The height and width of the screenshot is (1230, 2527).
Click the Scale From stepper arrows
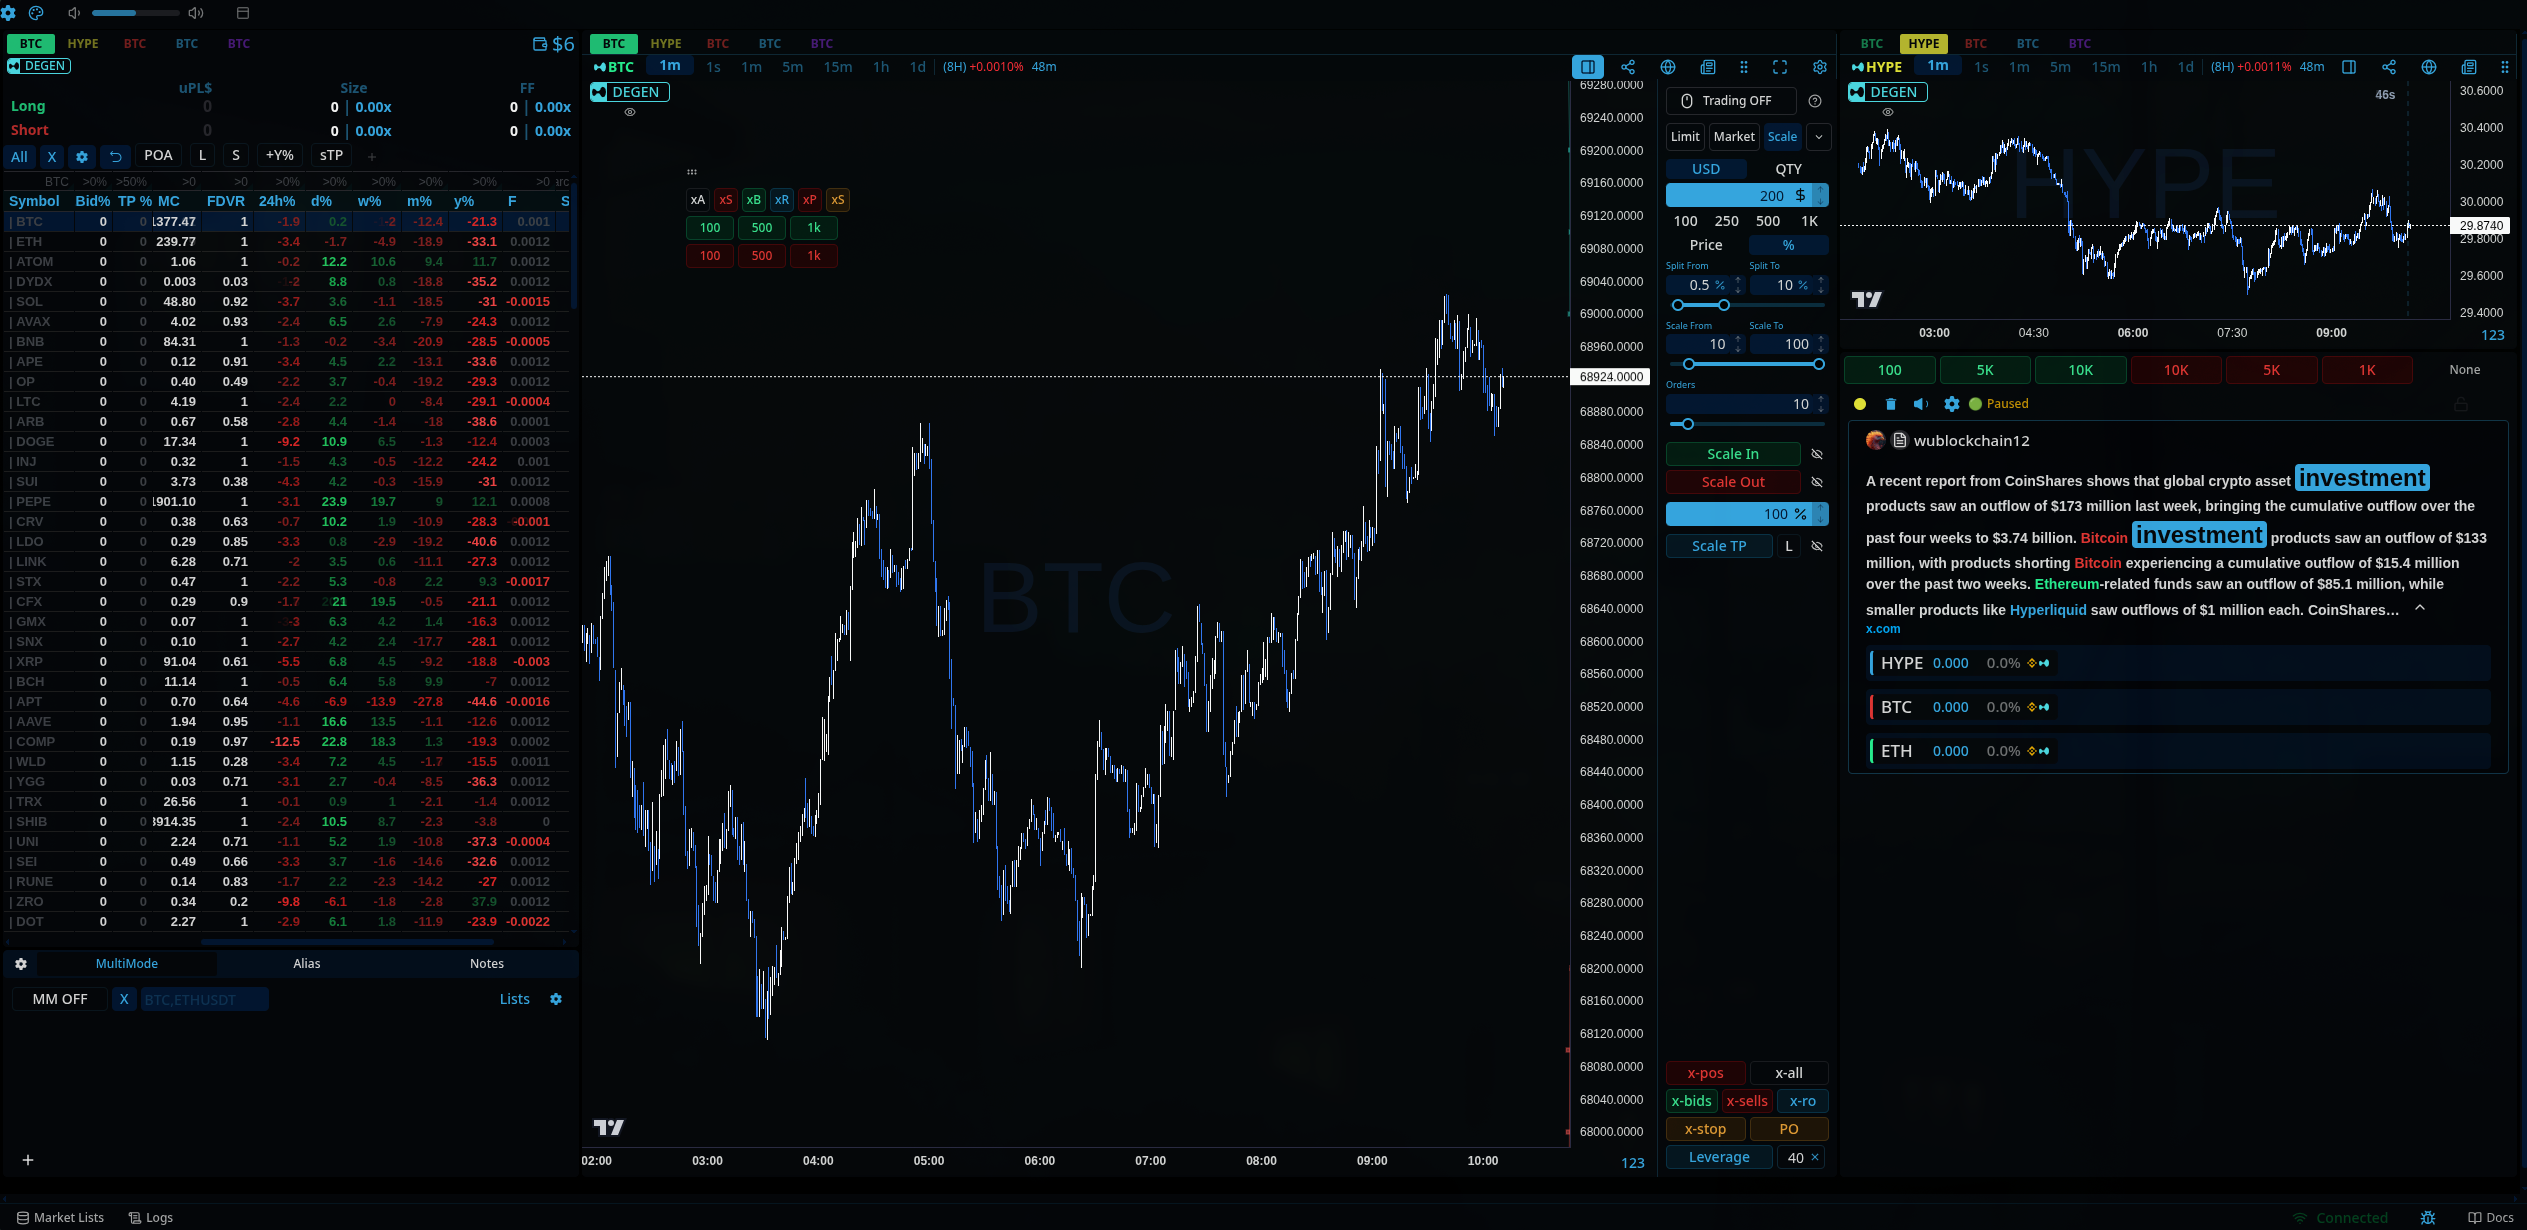pos(1738,344)
